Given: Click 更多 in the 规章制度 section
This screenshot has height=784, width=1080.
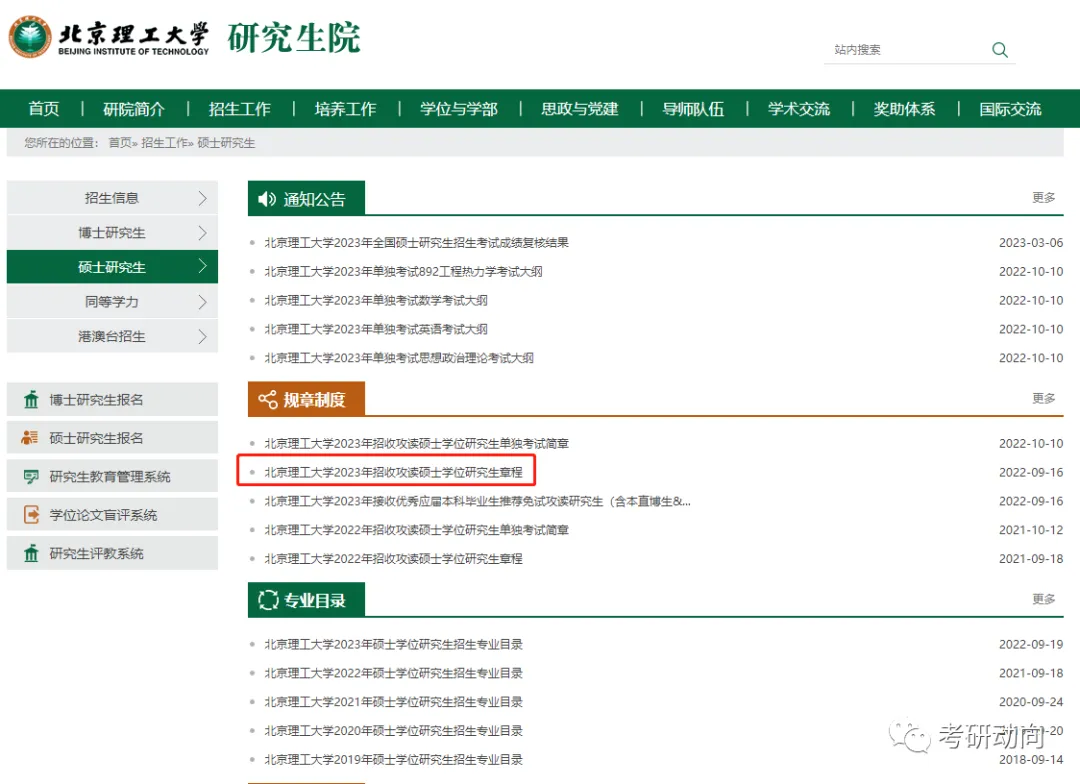Looking at the screenshot, I should [x=1043, y=398].
